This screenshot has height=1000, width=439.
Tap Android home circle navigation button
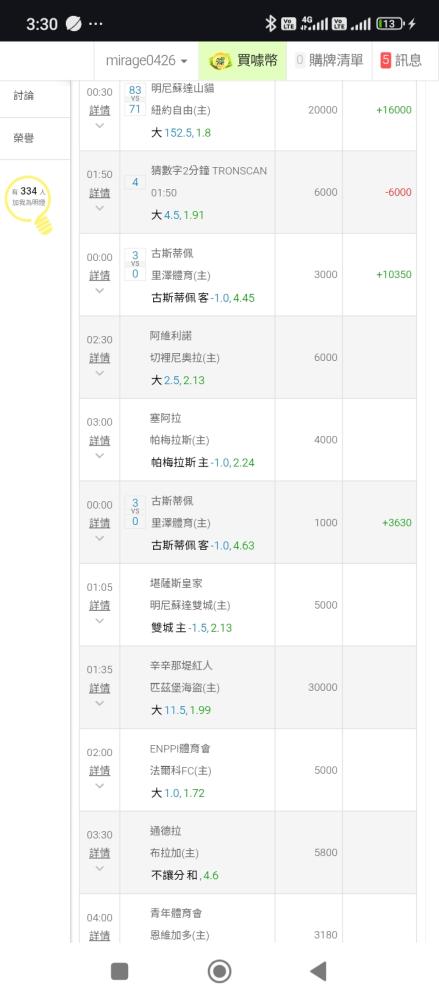[x=220, y=971]
